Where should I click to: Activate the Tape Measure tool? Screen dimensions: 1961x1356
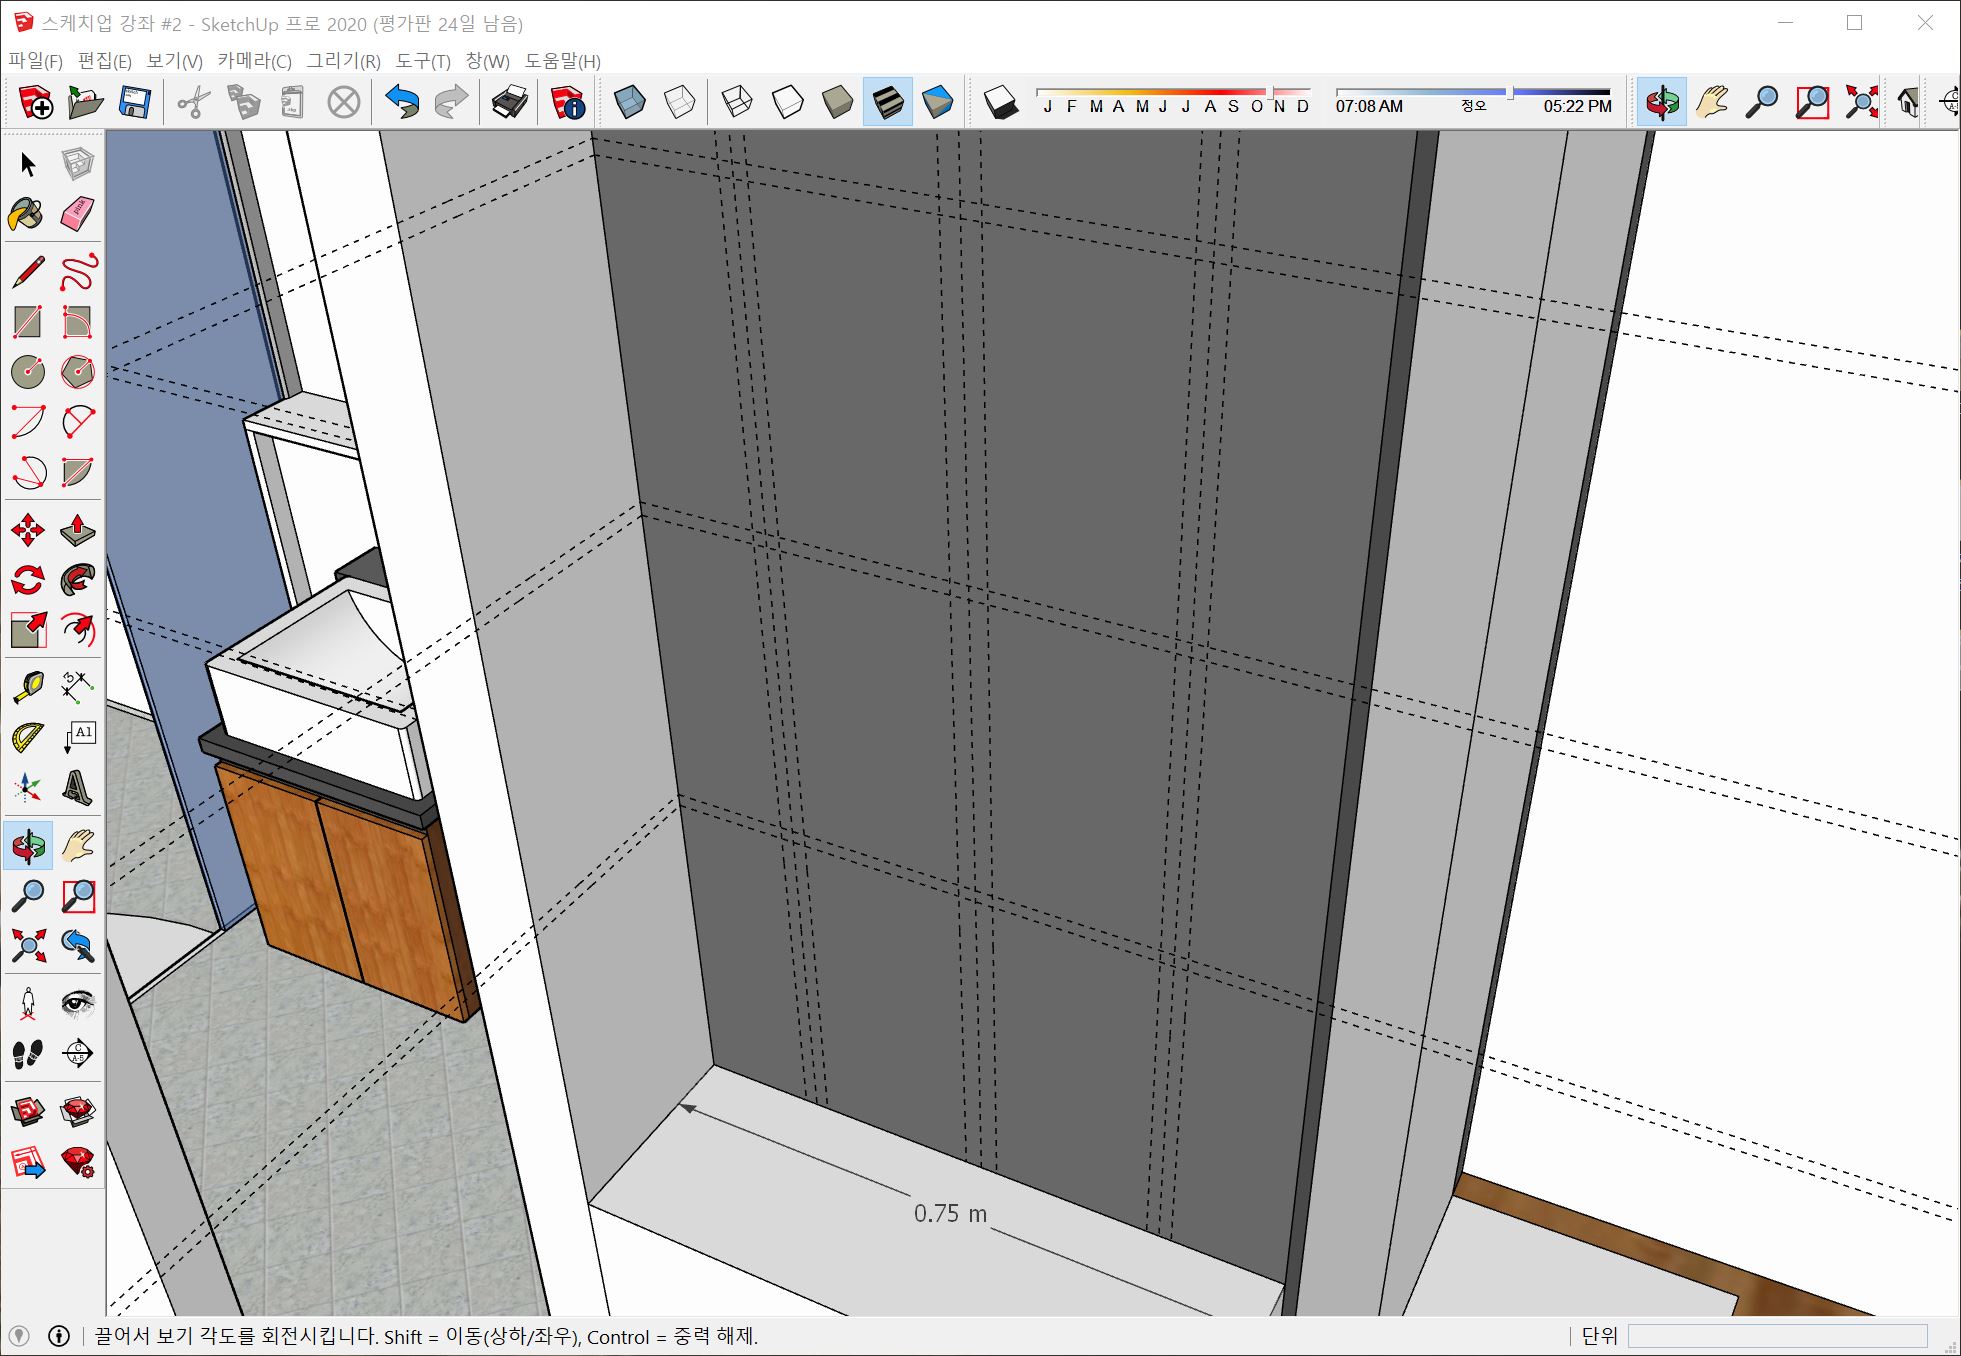pyautogui.click(x=27, y=687)
